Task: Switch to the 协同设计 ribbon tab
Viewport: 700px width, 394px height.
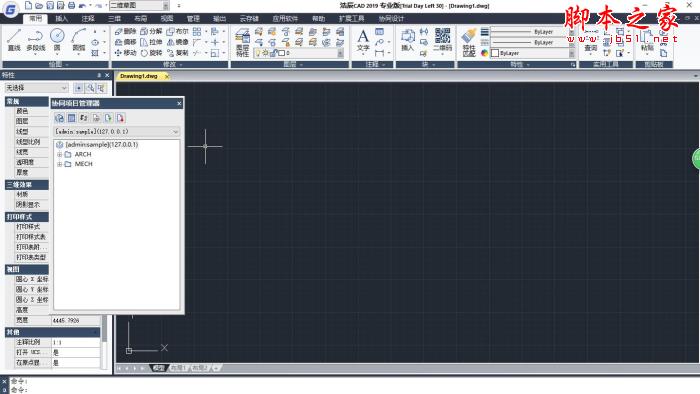Action: coord(391,18)
